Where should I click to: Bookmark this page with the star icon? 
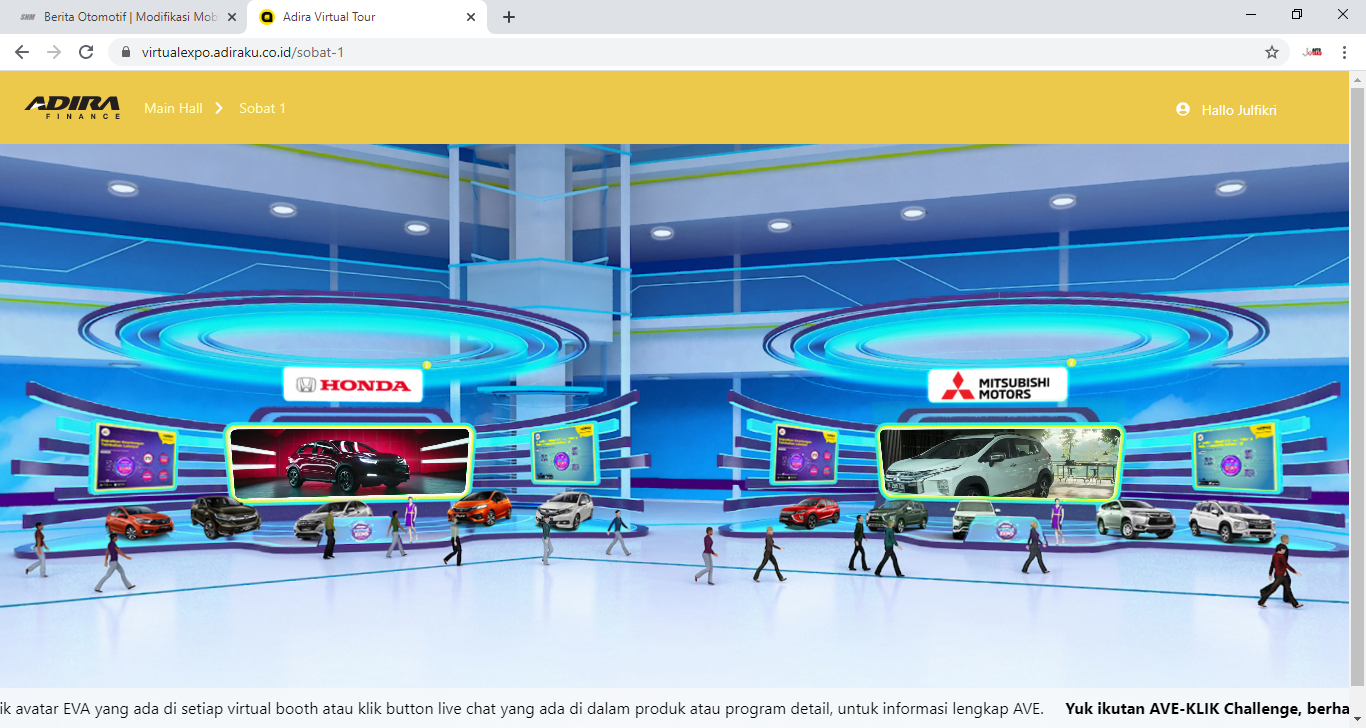pyautogui.click(x=1271, y=52)
